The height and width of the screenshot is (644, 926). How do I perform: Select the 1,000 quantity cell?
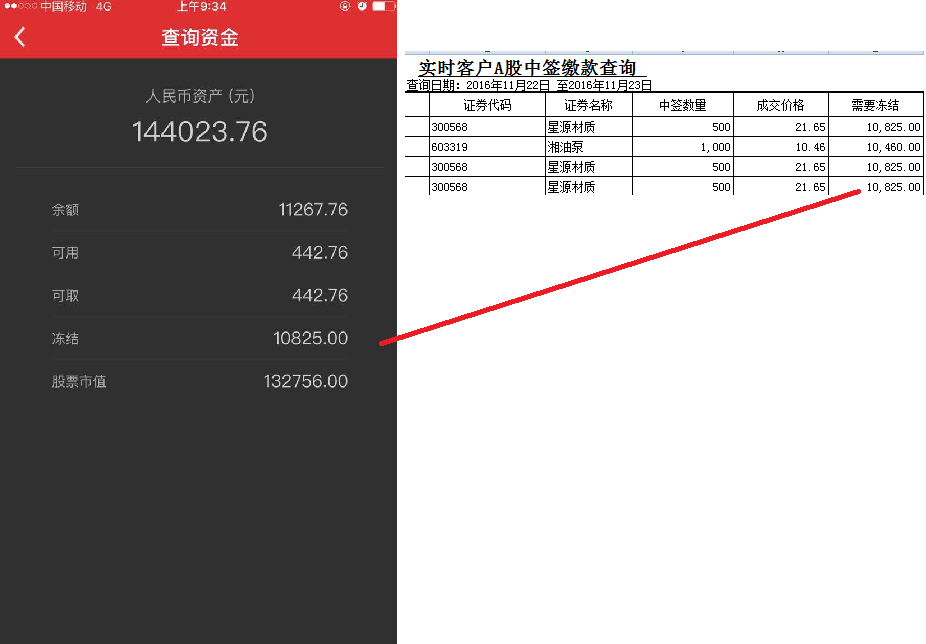pos(683,147)
